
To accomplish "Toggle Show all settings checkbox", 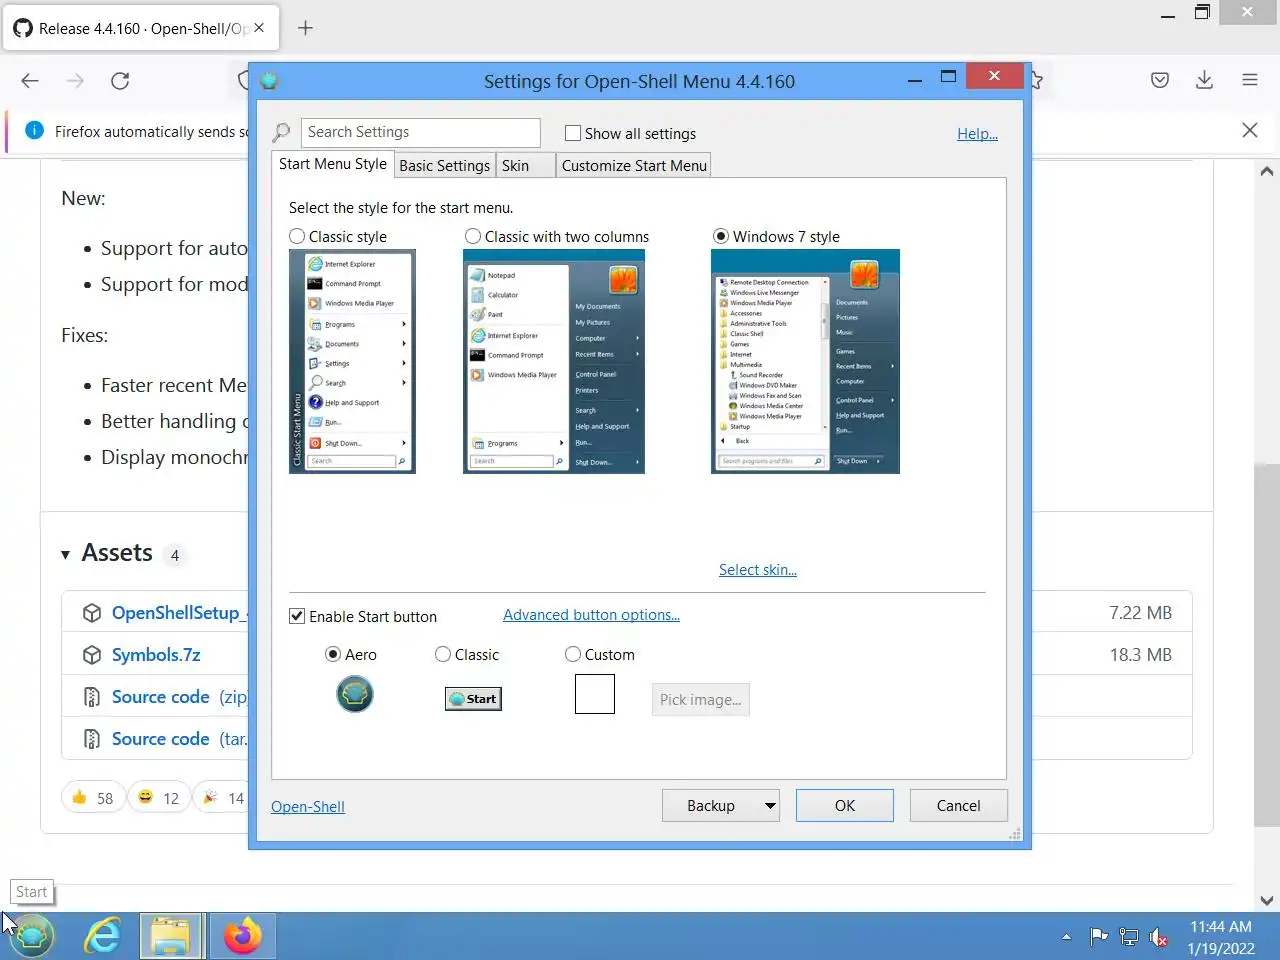I will [573, 133].
